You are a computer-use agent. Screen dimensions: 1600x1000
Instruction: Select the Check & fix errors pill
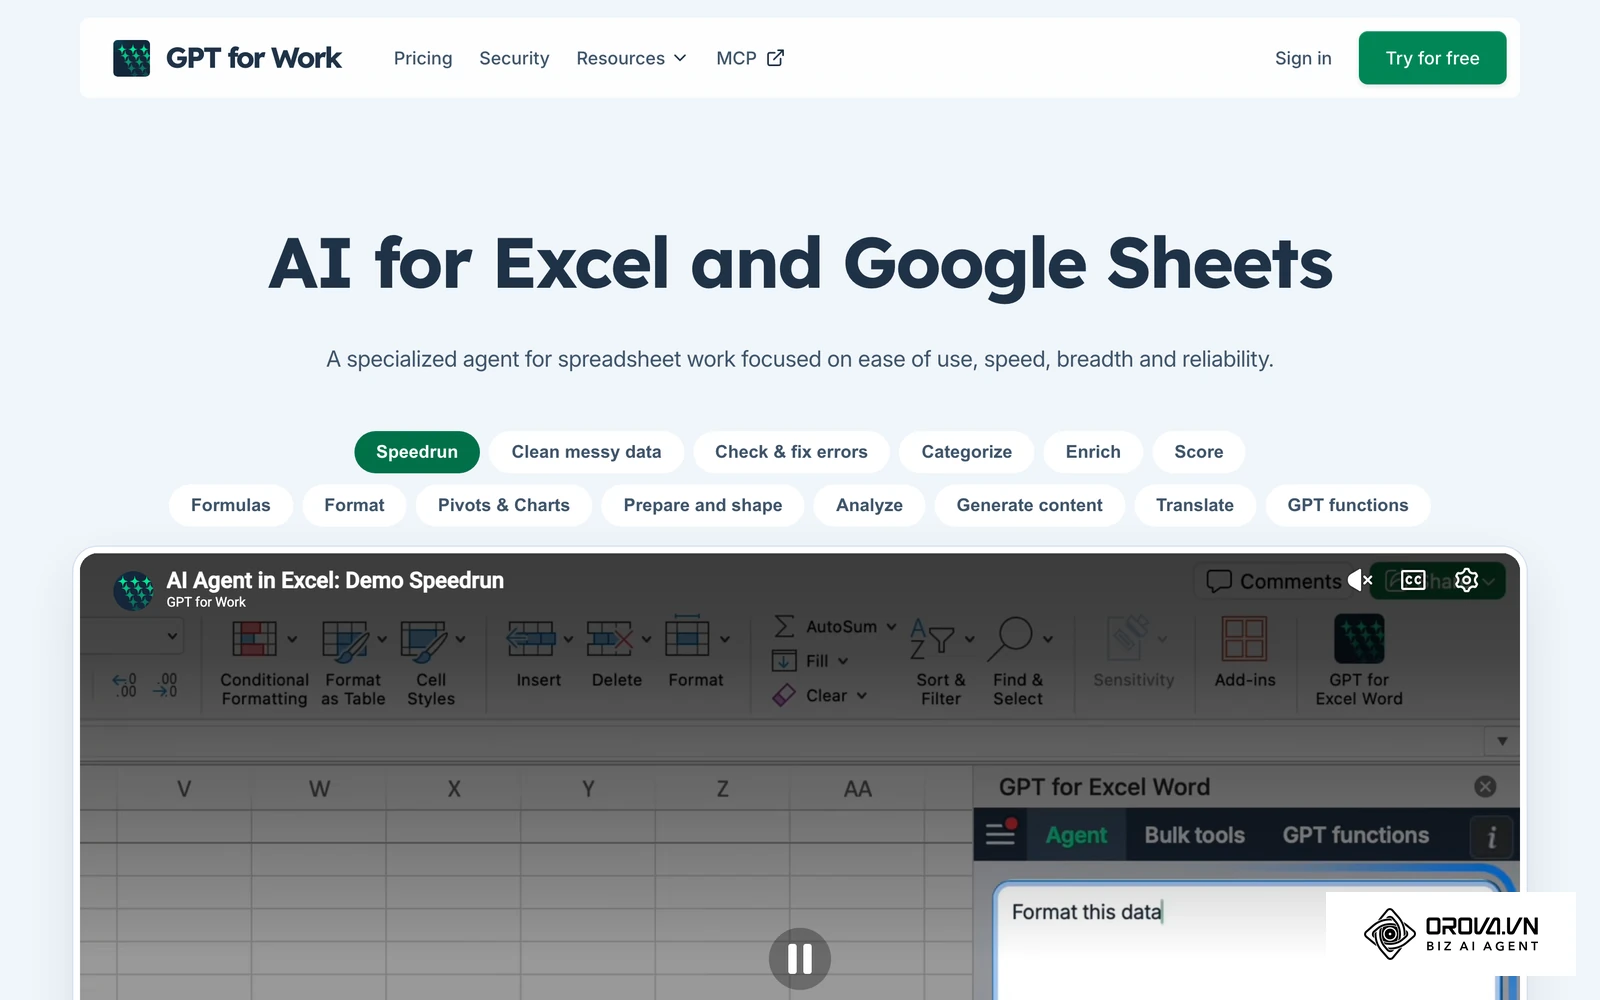[791, 452]
